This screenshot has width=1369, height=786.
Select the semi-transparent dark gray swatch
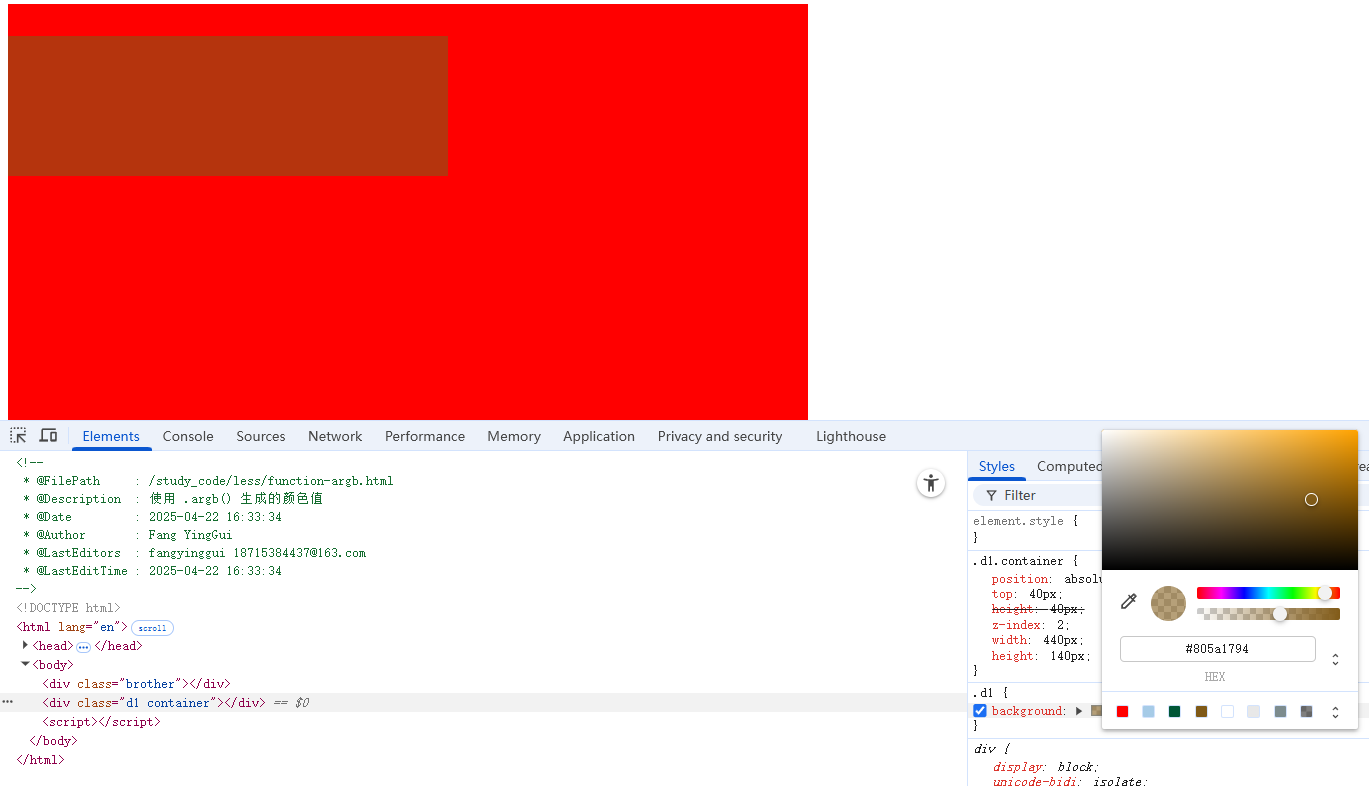[1306, 712]
